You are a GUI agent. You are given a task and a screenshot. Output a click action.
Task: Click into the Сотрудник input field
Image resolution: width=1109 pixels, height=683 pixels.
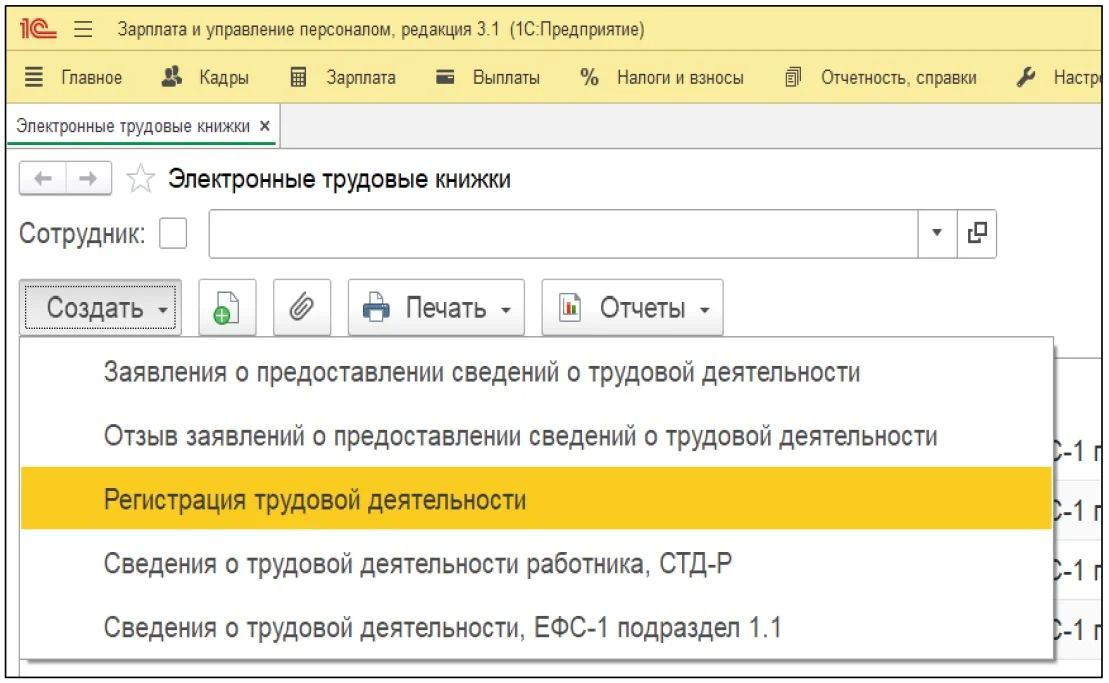560,235
